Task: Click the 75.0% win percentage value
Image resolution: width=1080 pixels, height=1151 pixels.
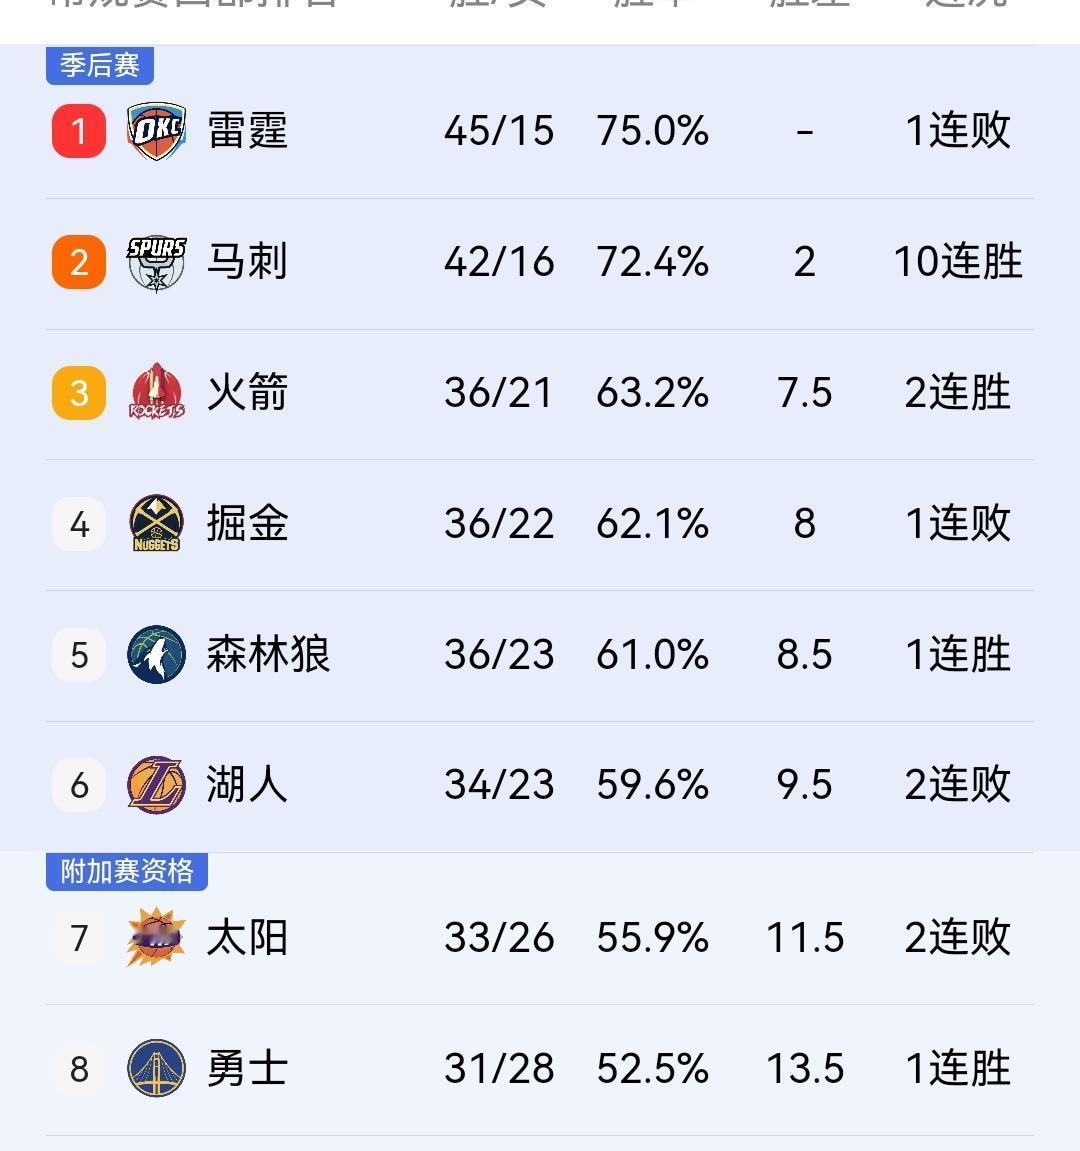Action: [653, 130]
